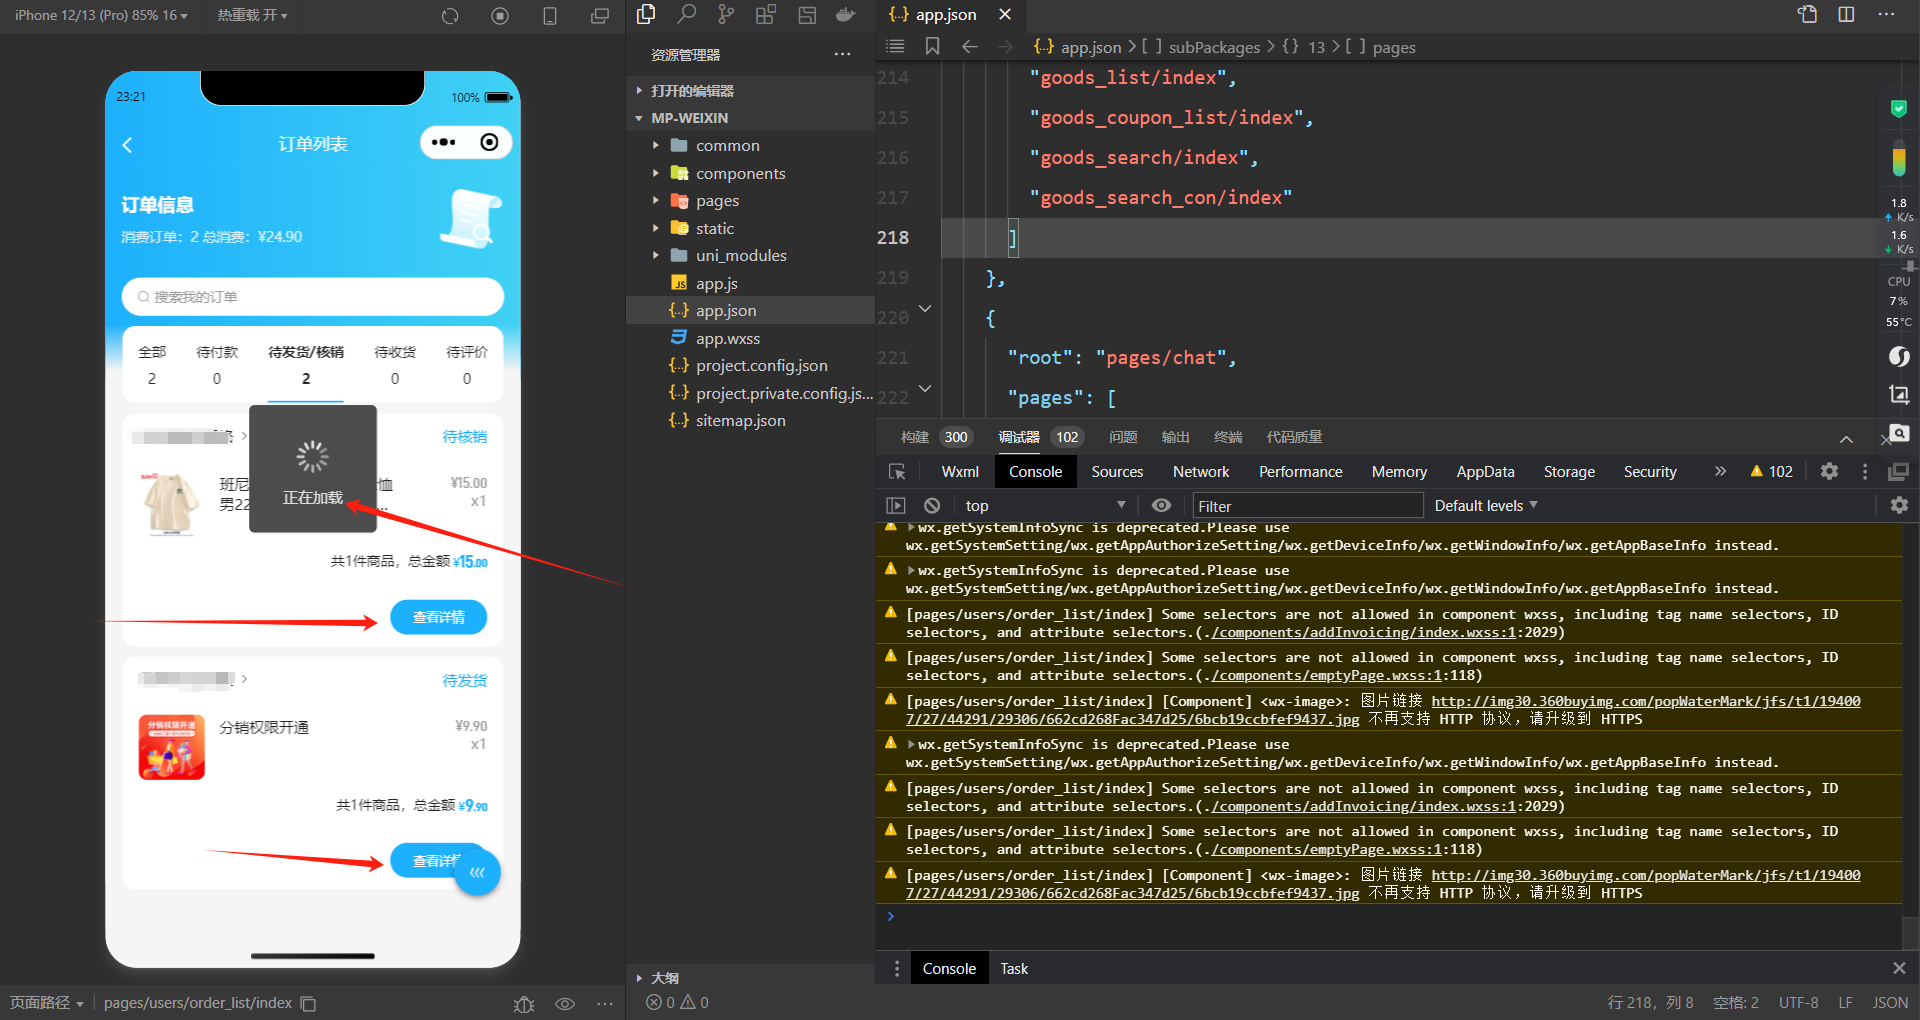Open the hot reload dropdown
Image resolution: width=1920 pixels, height=1020 pixels.
click(252, 16)
